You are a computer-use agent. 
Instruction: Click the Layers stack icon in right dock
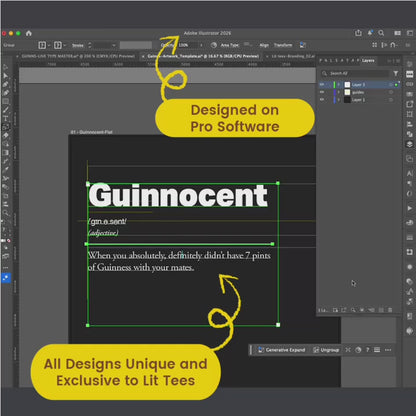[x=409, y=144]
